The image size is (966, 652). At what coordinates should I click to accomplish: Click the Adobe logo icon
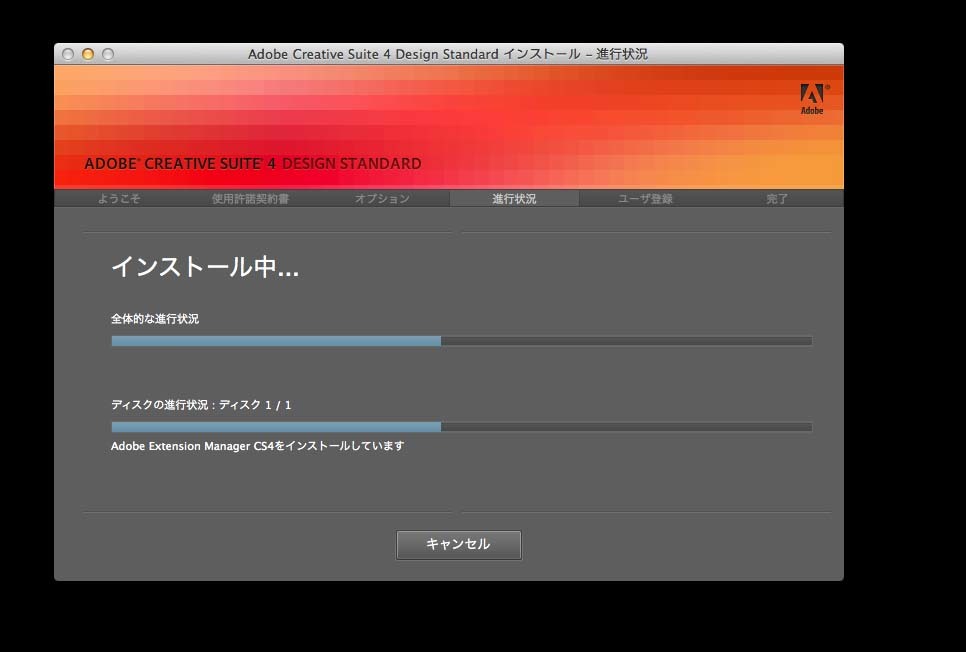(813, 99)
